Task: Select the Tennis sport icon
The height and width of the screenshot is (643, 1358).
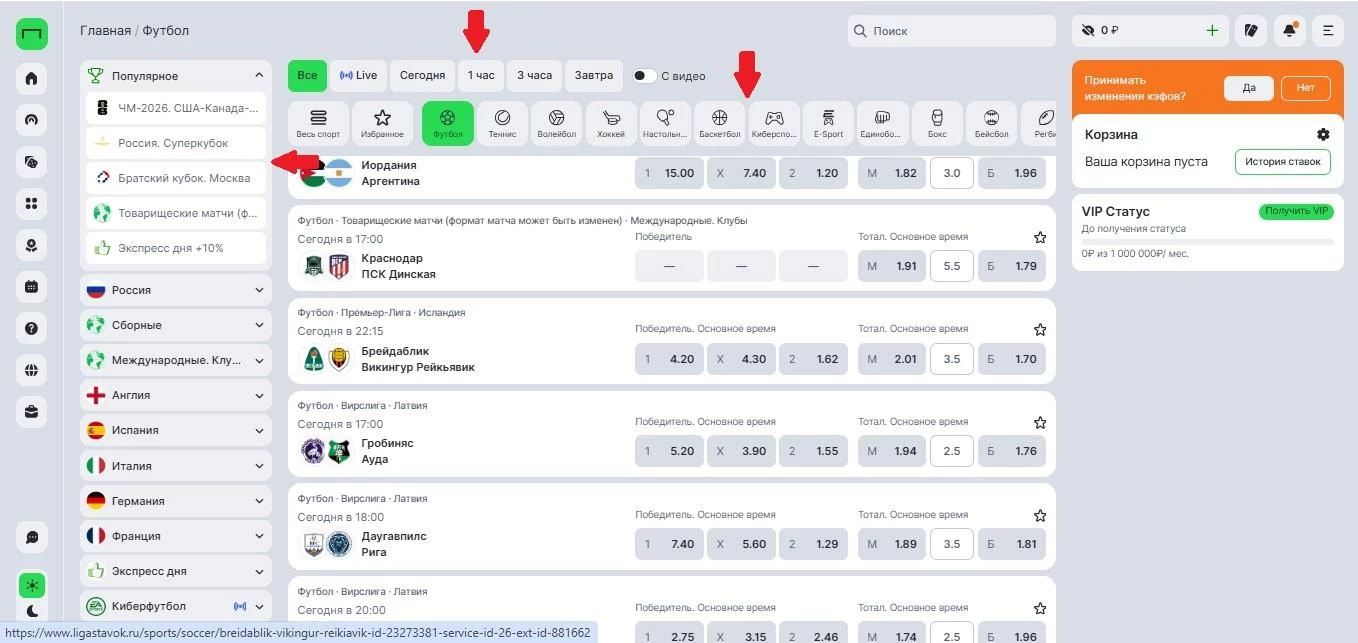Action: tap(502, 122)
